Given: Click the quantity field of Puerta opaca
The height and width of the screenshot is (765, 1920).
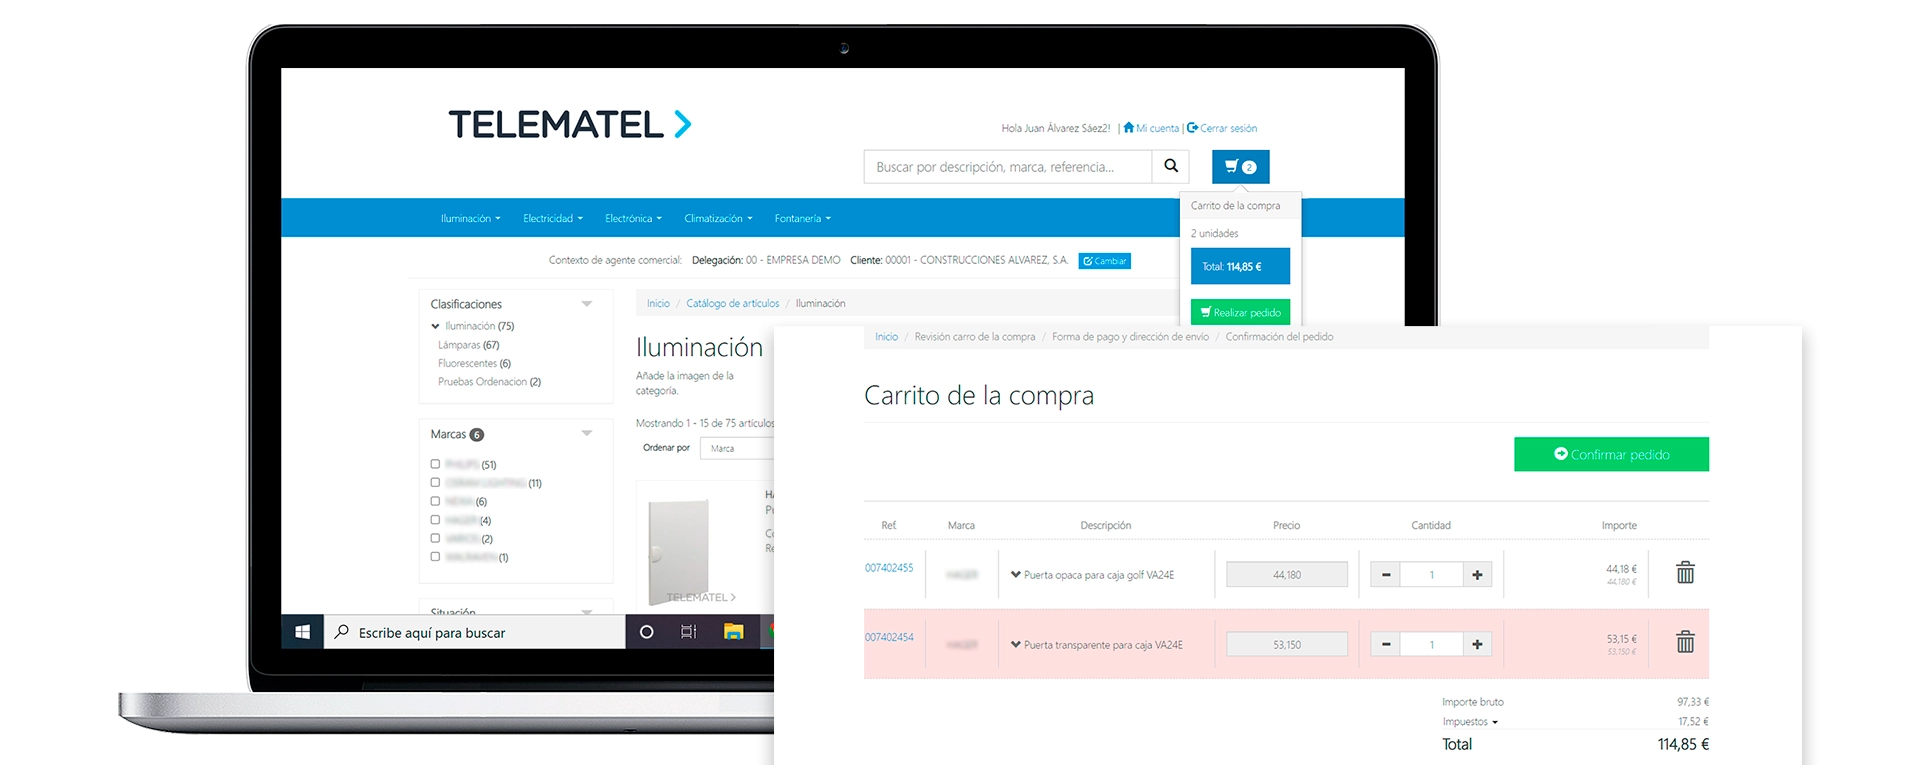Looking at the screenshot, I should pos(1431,574).
